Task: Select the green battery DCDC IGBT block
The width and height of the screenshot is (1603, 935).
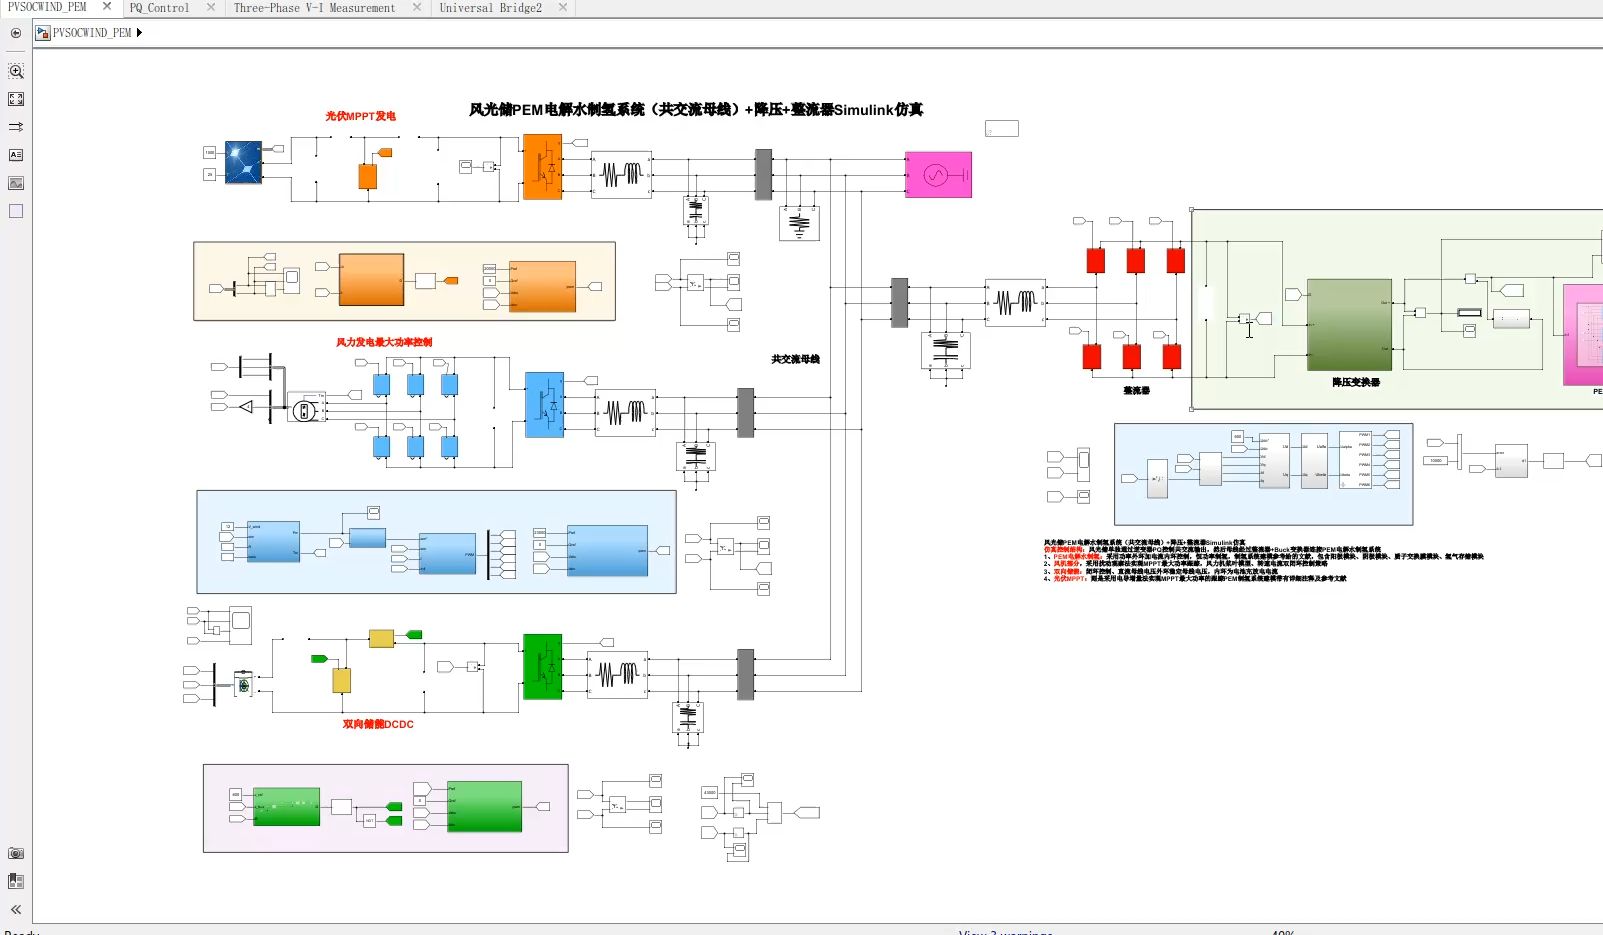Action: pyautogui.click(x=543, y=666)
